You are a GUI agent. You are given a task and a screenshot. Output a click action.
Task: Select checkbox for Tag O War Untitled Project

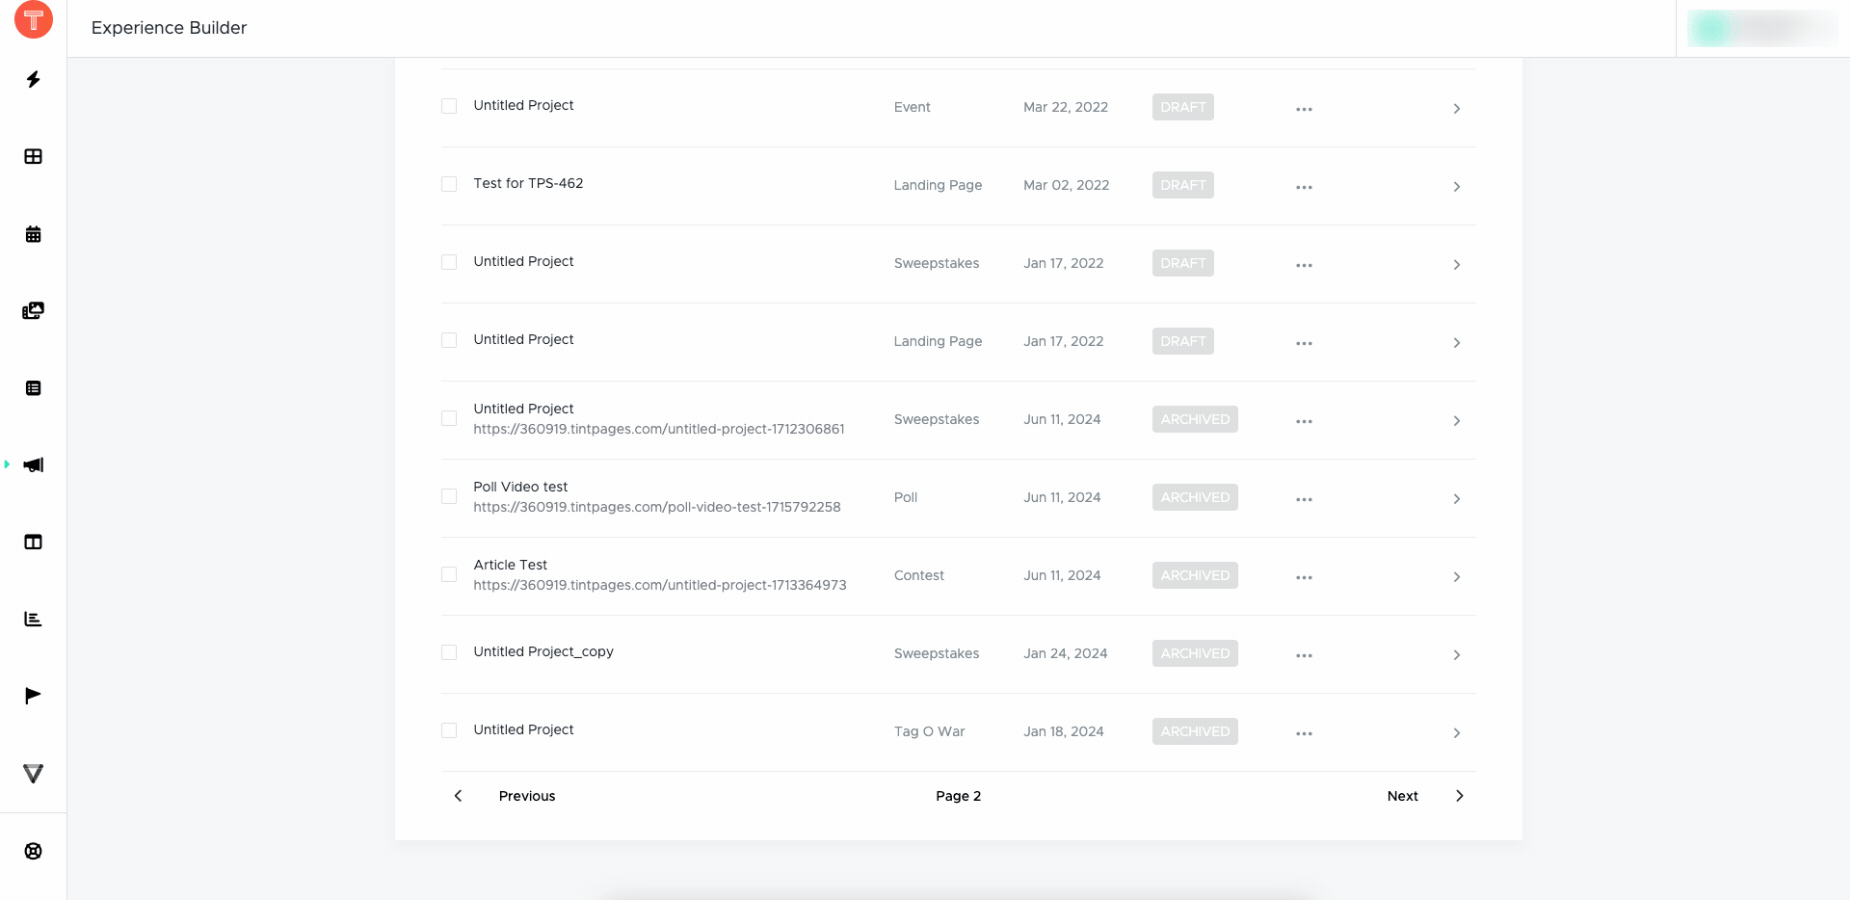pyautogui.click(x=449, y=730)
